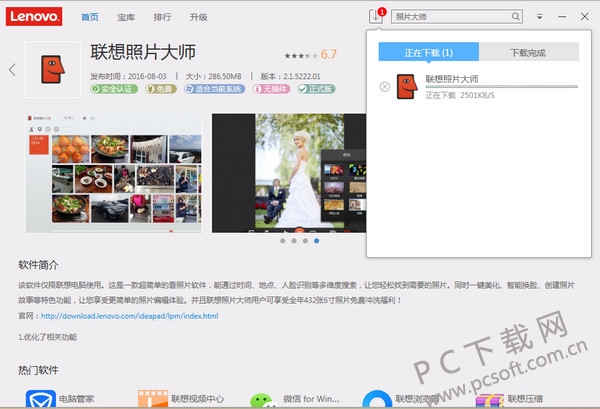Select the first carousel dot
Viewport: 600px width, 409px height.
coord(282,241)
